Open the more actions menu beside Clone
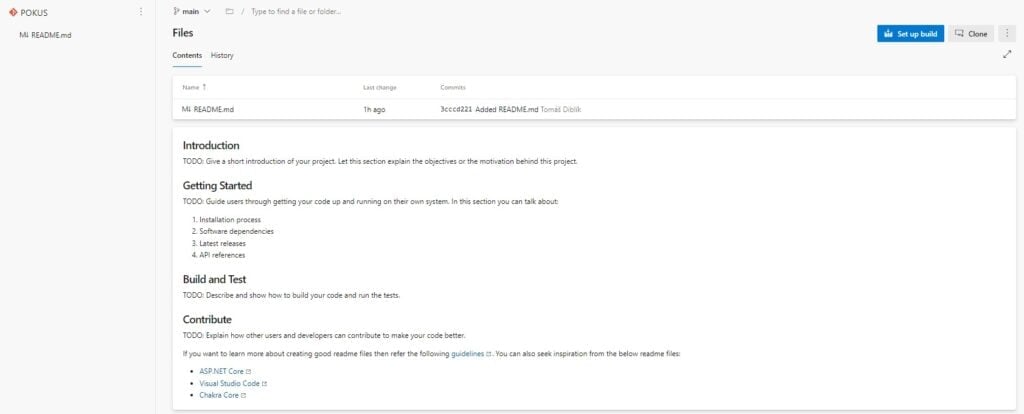The height and width of the screenshot is (414, 1024). pos(1007,34)
